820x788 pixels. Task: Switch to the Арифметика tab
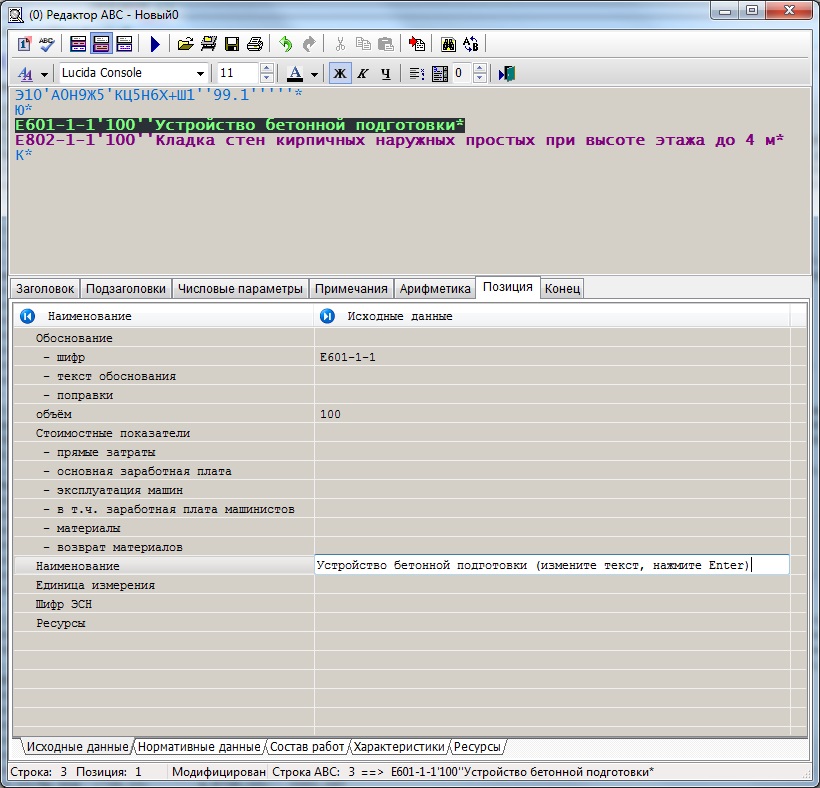(x=435, y=288)
